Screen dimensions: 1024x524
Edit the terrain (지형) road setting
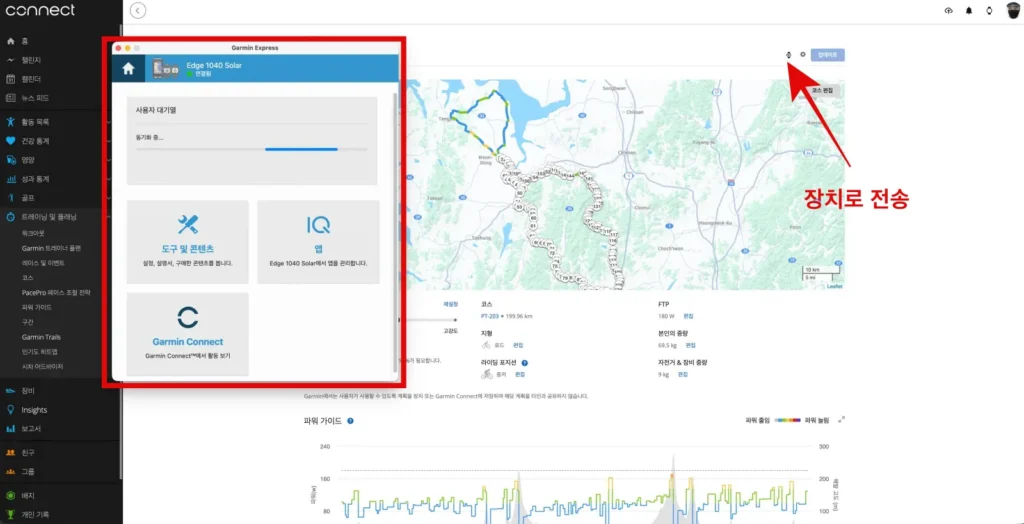(x=518, y=345)
